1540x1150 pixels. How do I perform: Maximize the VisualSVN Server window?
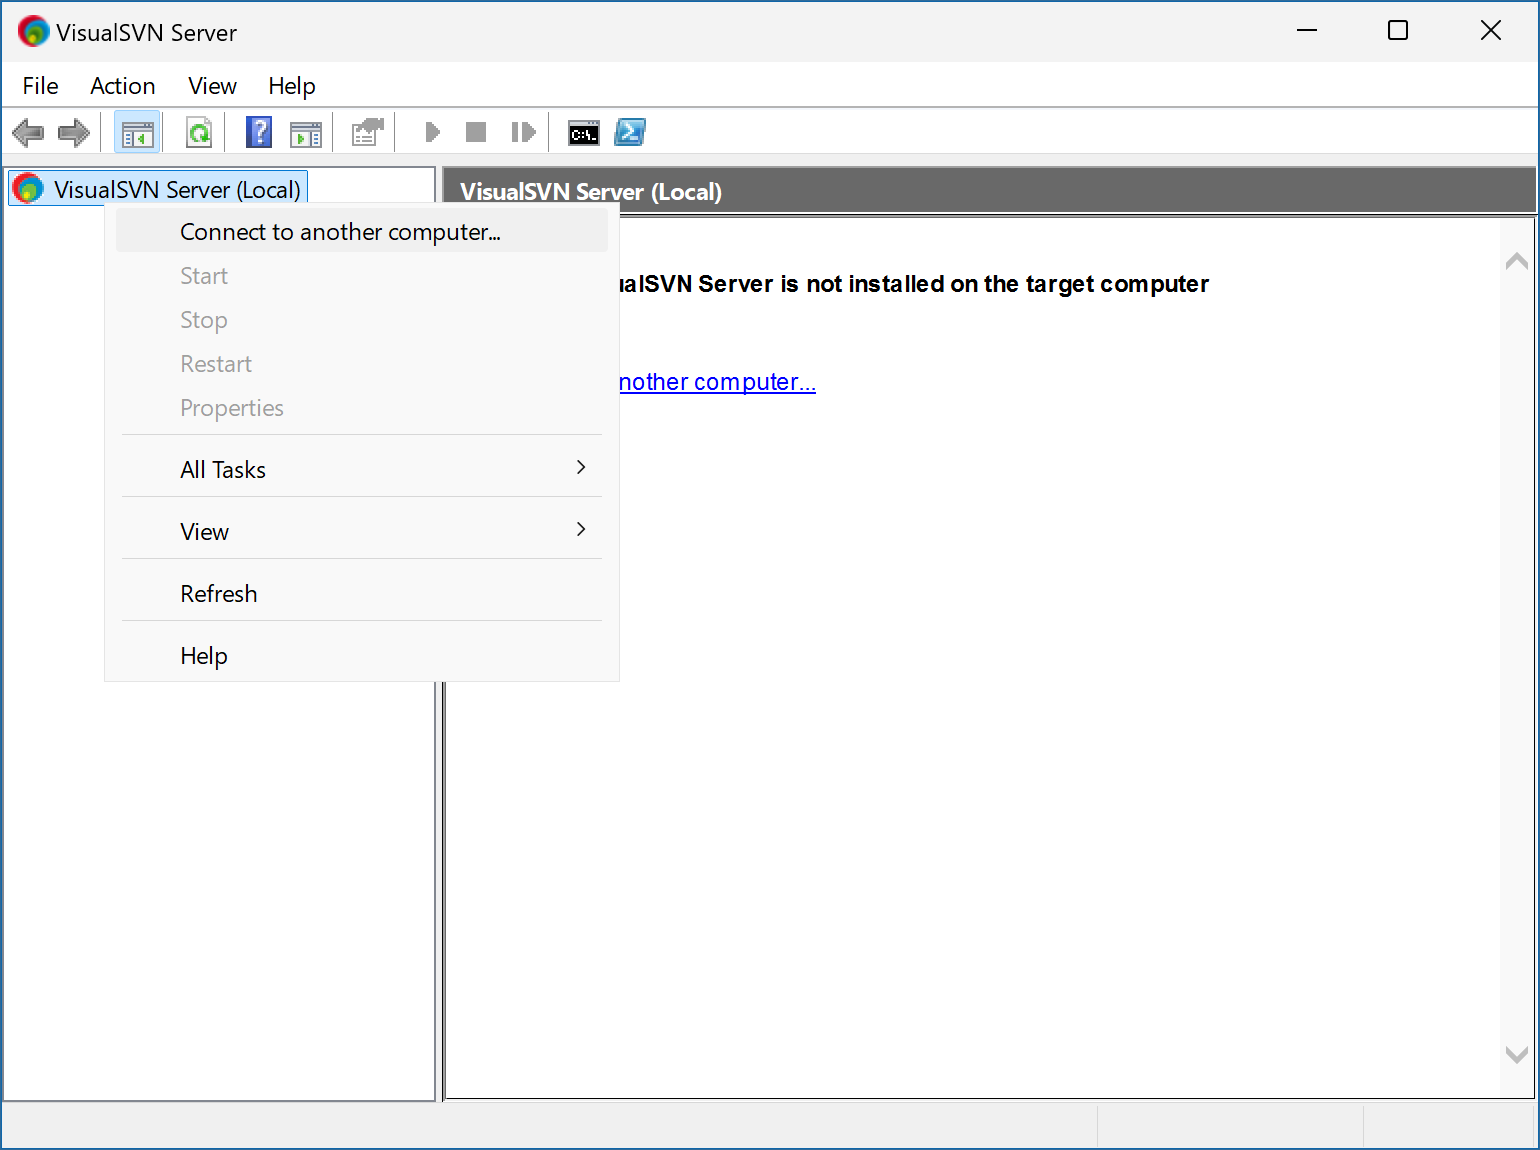pyautogui.click(x=1398, y=31)
